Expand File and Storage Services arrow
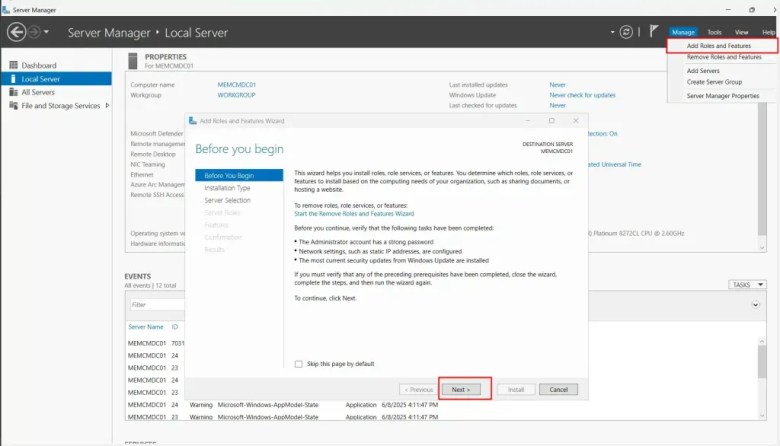The width and height of the screenshot is (780, 446). click(x=107, y=105)
